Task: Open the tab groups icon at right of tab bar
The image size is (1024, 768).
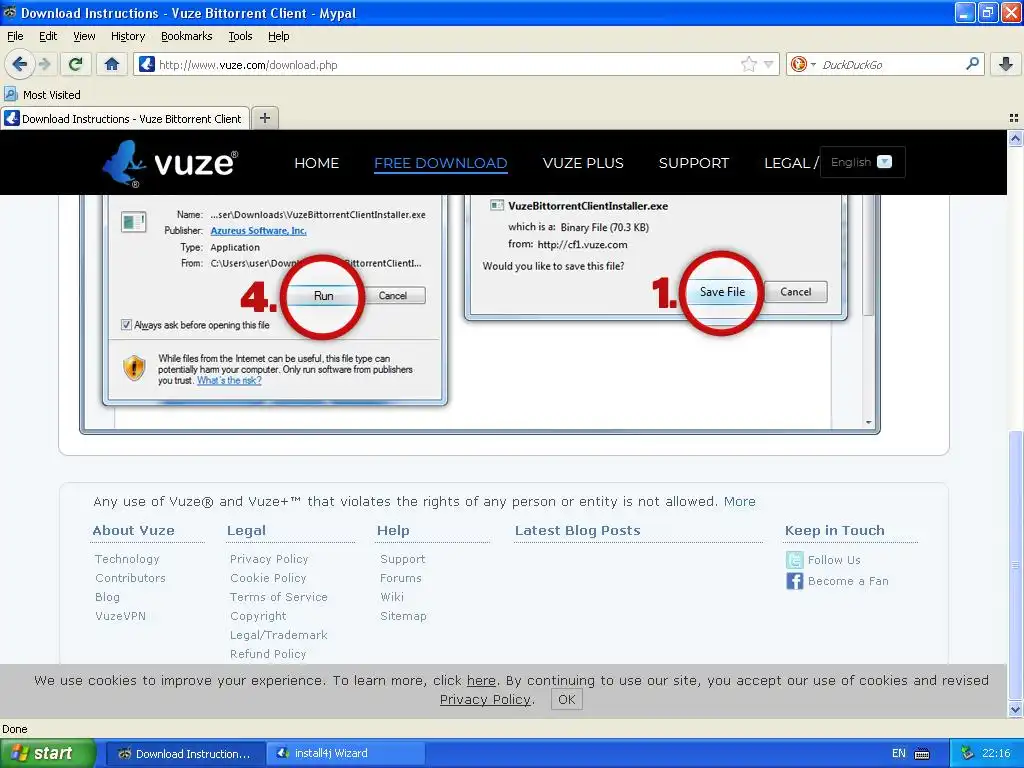Action: coord(1014,118)
